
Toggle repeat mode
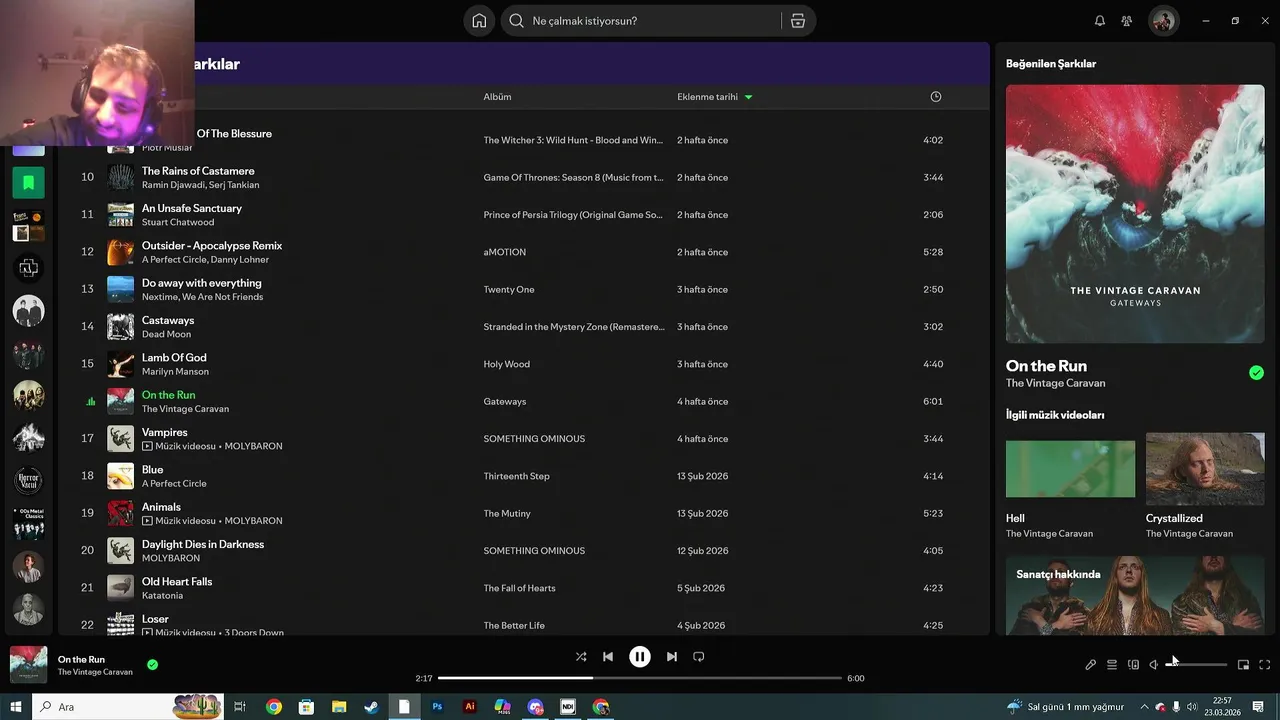click(x=699, y=657)
